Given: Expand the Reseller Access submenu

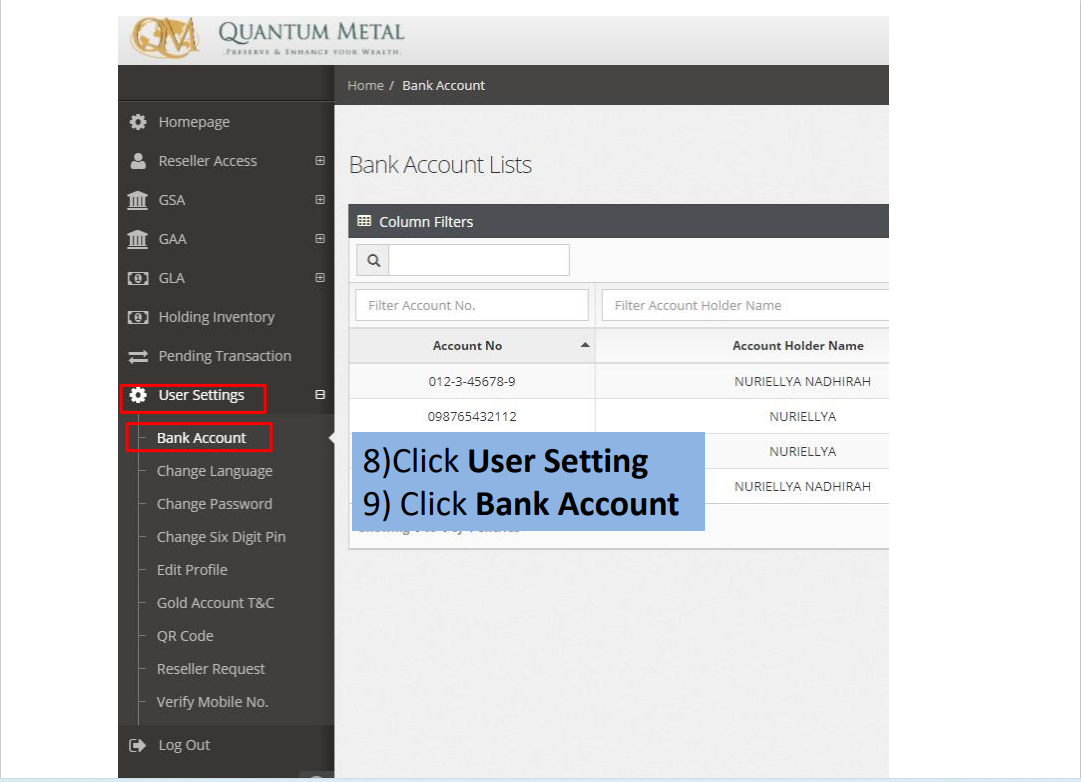Looking at the screenshot, I should (320, 161).
